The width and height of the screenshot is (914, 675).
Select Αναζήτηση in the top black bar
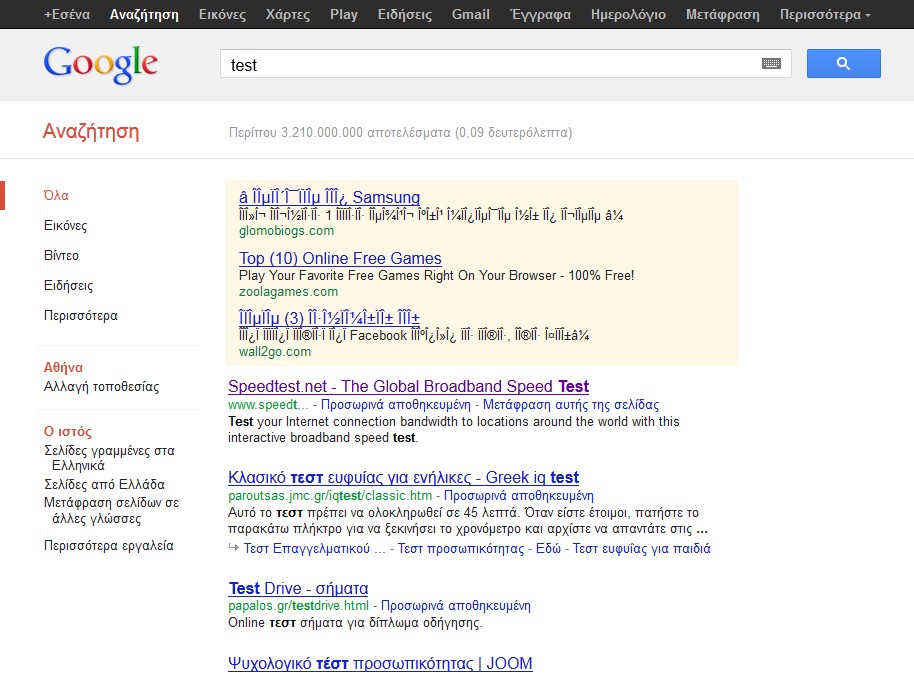click(x=144, y=15)
